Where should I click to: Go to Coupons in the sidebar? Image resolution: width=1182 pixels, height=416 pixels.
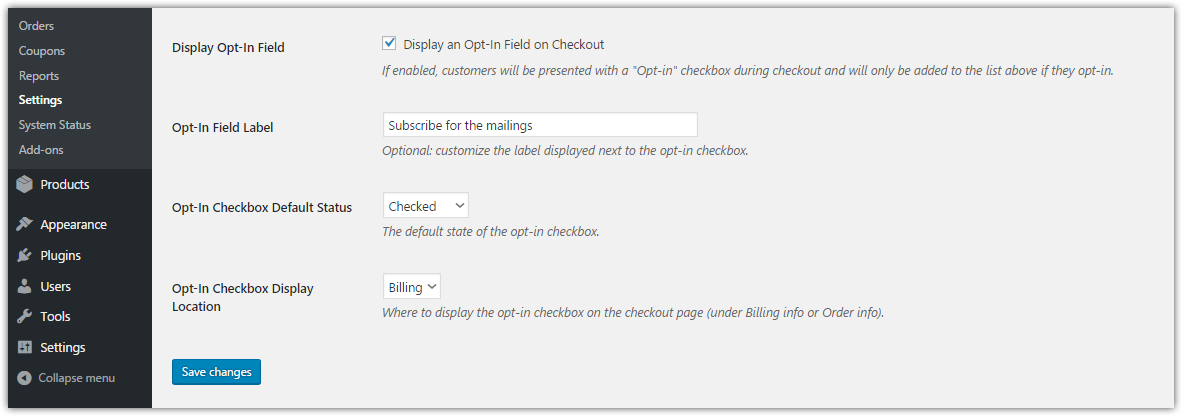tap(42, 51)
